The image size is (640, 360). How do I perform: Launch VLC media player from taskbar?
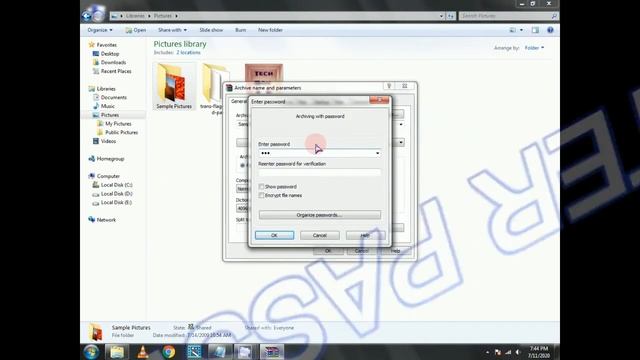pos(143,352)
